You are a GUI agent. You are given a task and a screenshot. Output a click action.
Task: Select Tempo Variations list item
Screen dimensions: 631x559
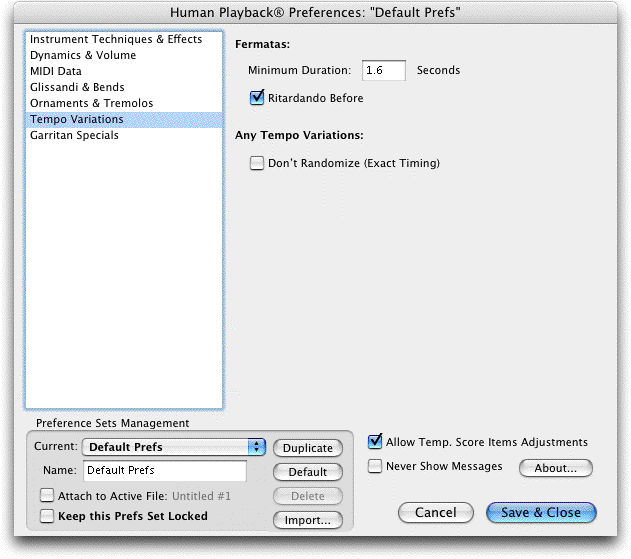[124, 120]
